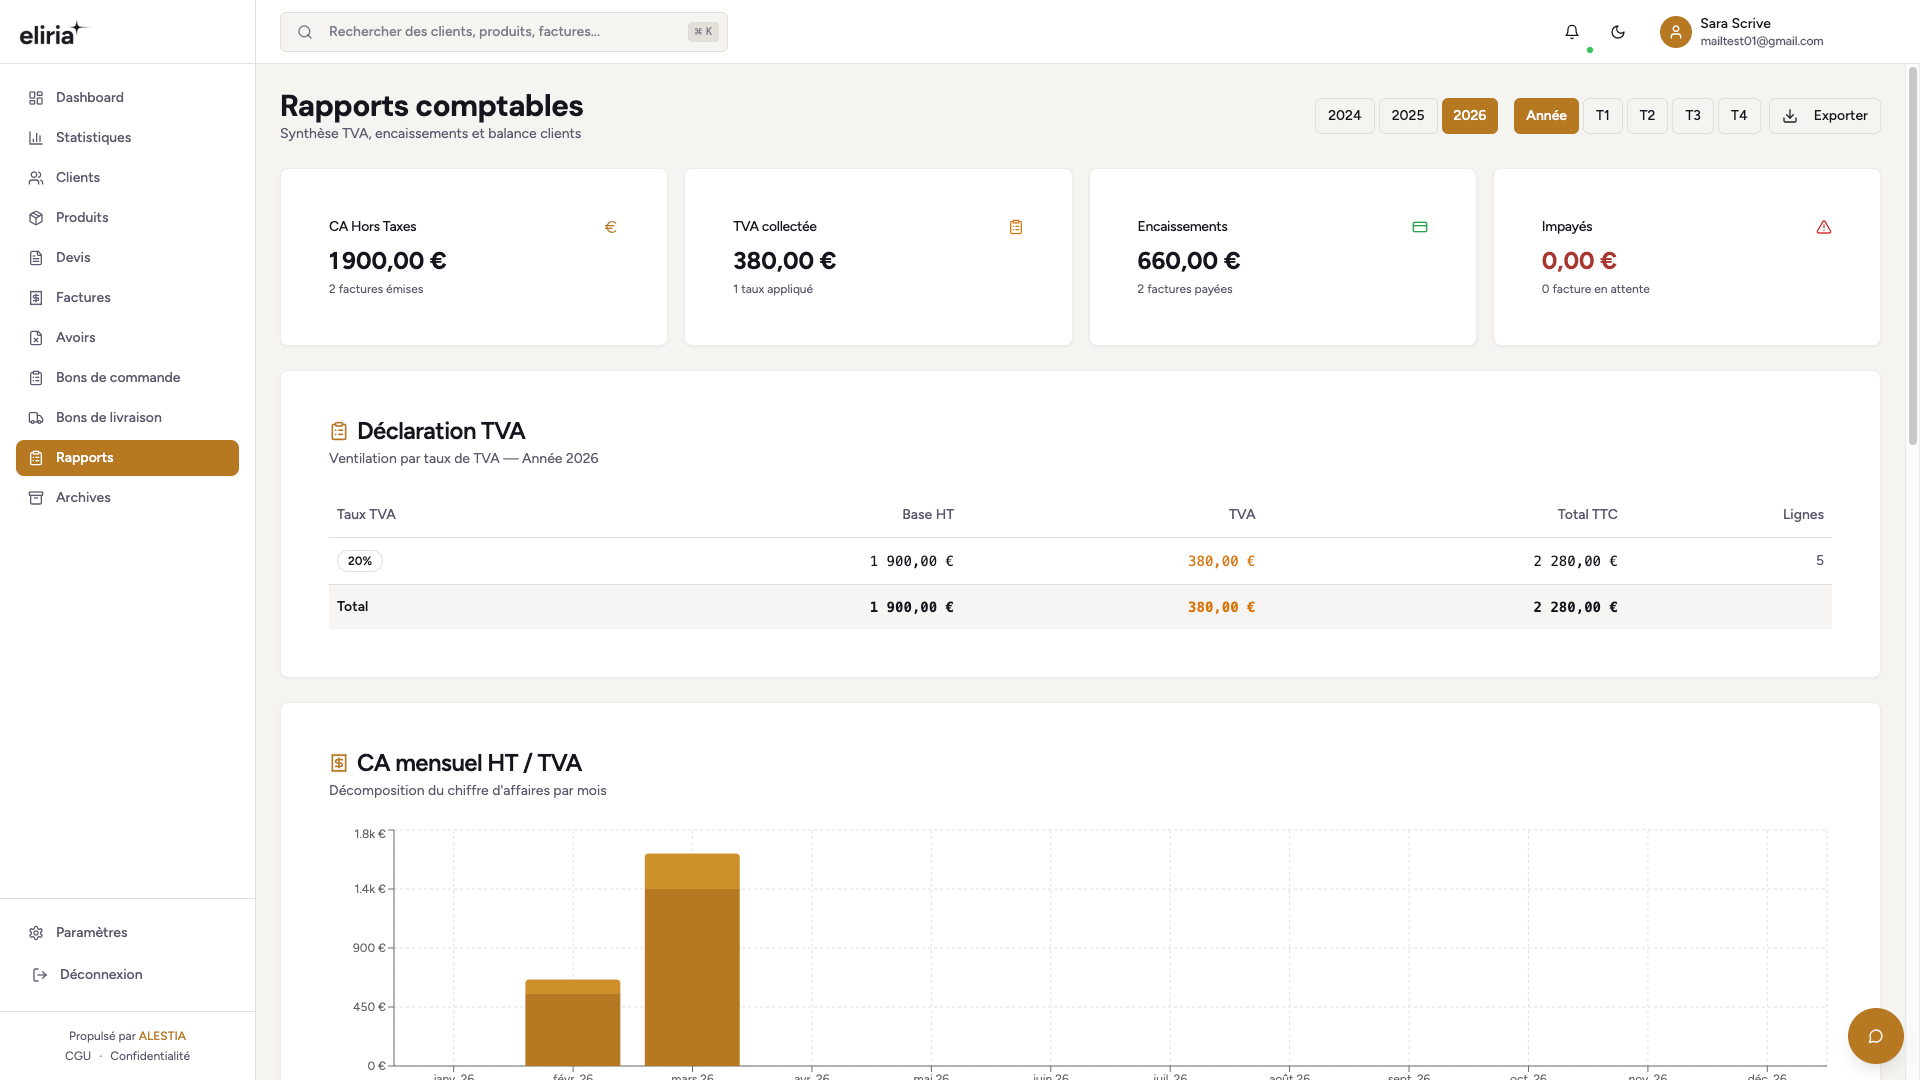Focus the client and invoice search field
The width and height of the screenshot is (1920, 1080).
click(505, 32)
